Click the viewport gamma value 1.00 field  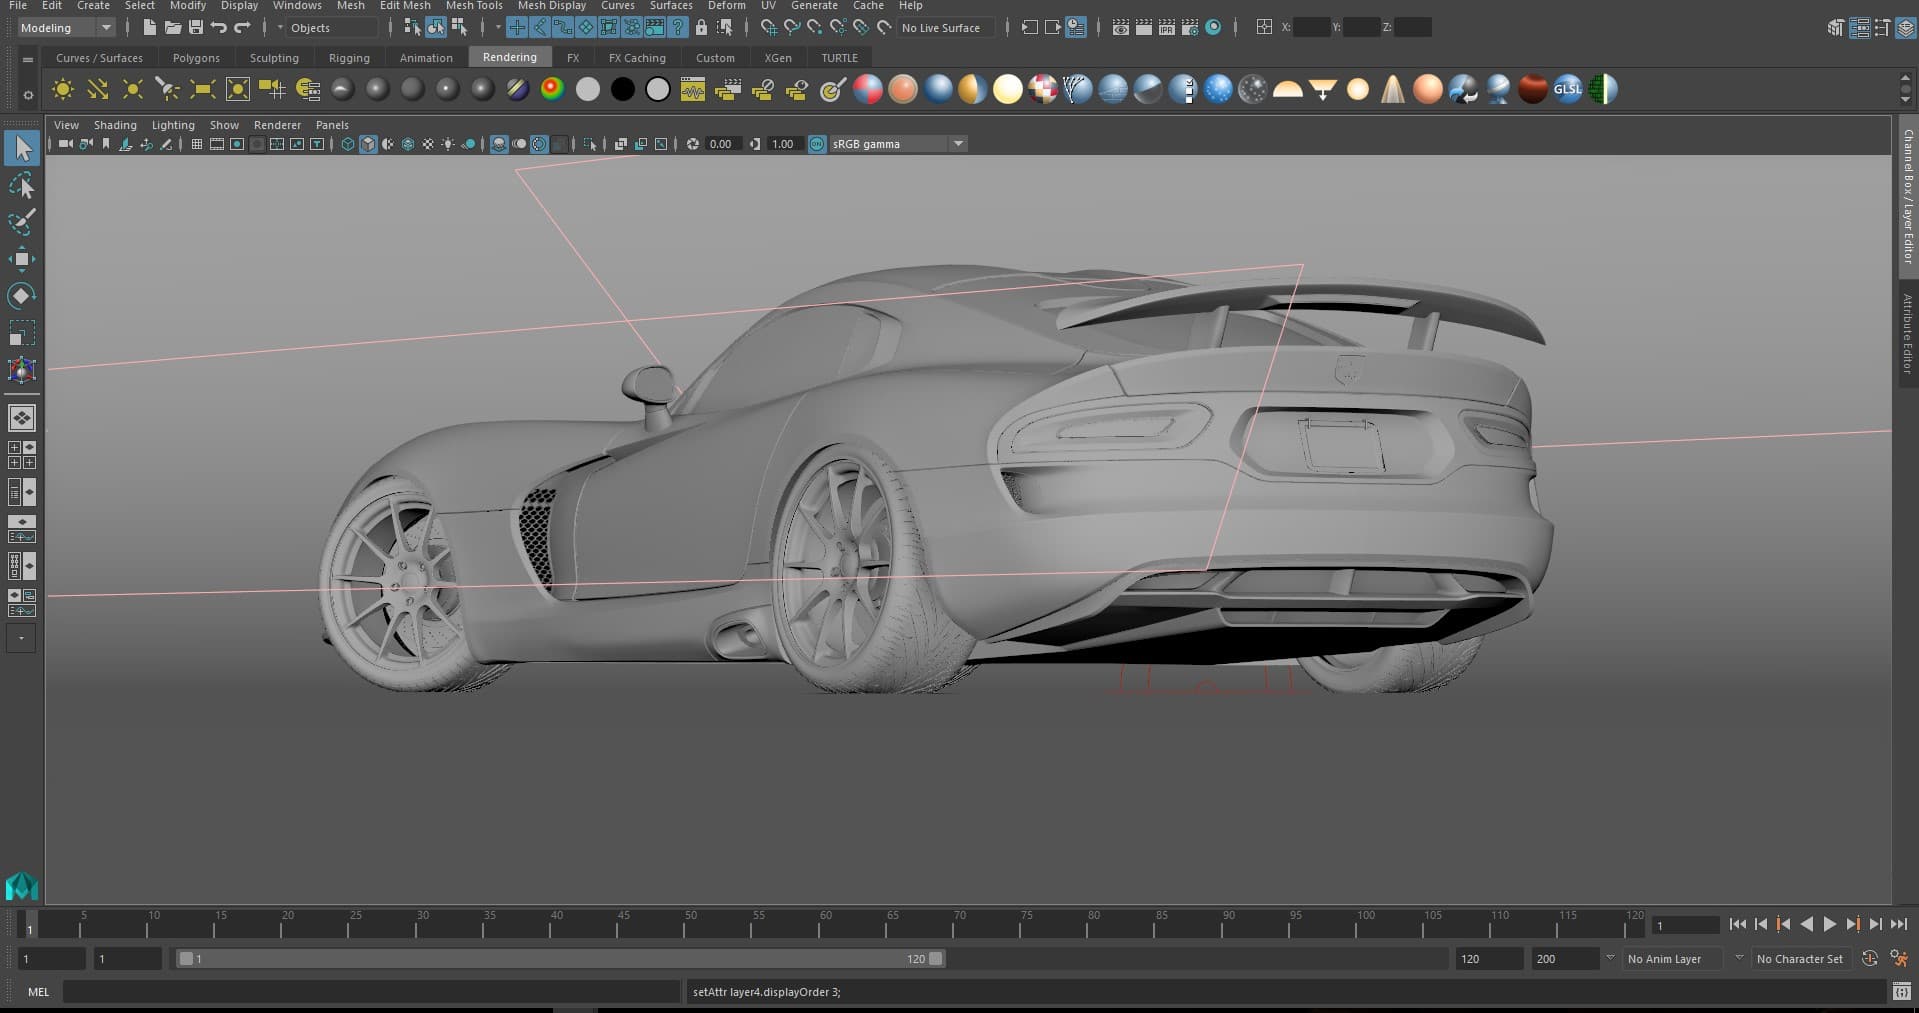(784, 144)
